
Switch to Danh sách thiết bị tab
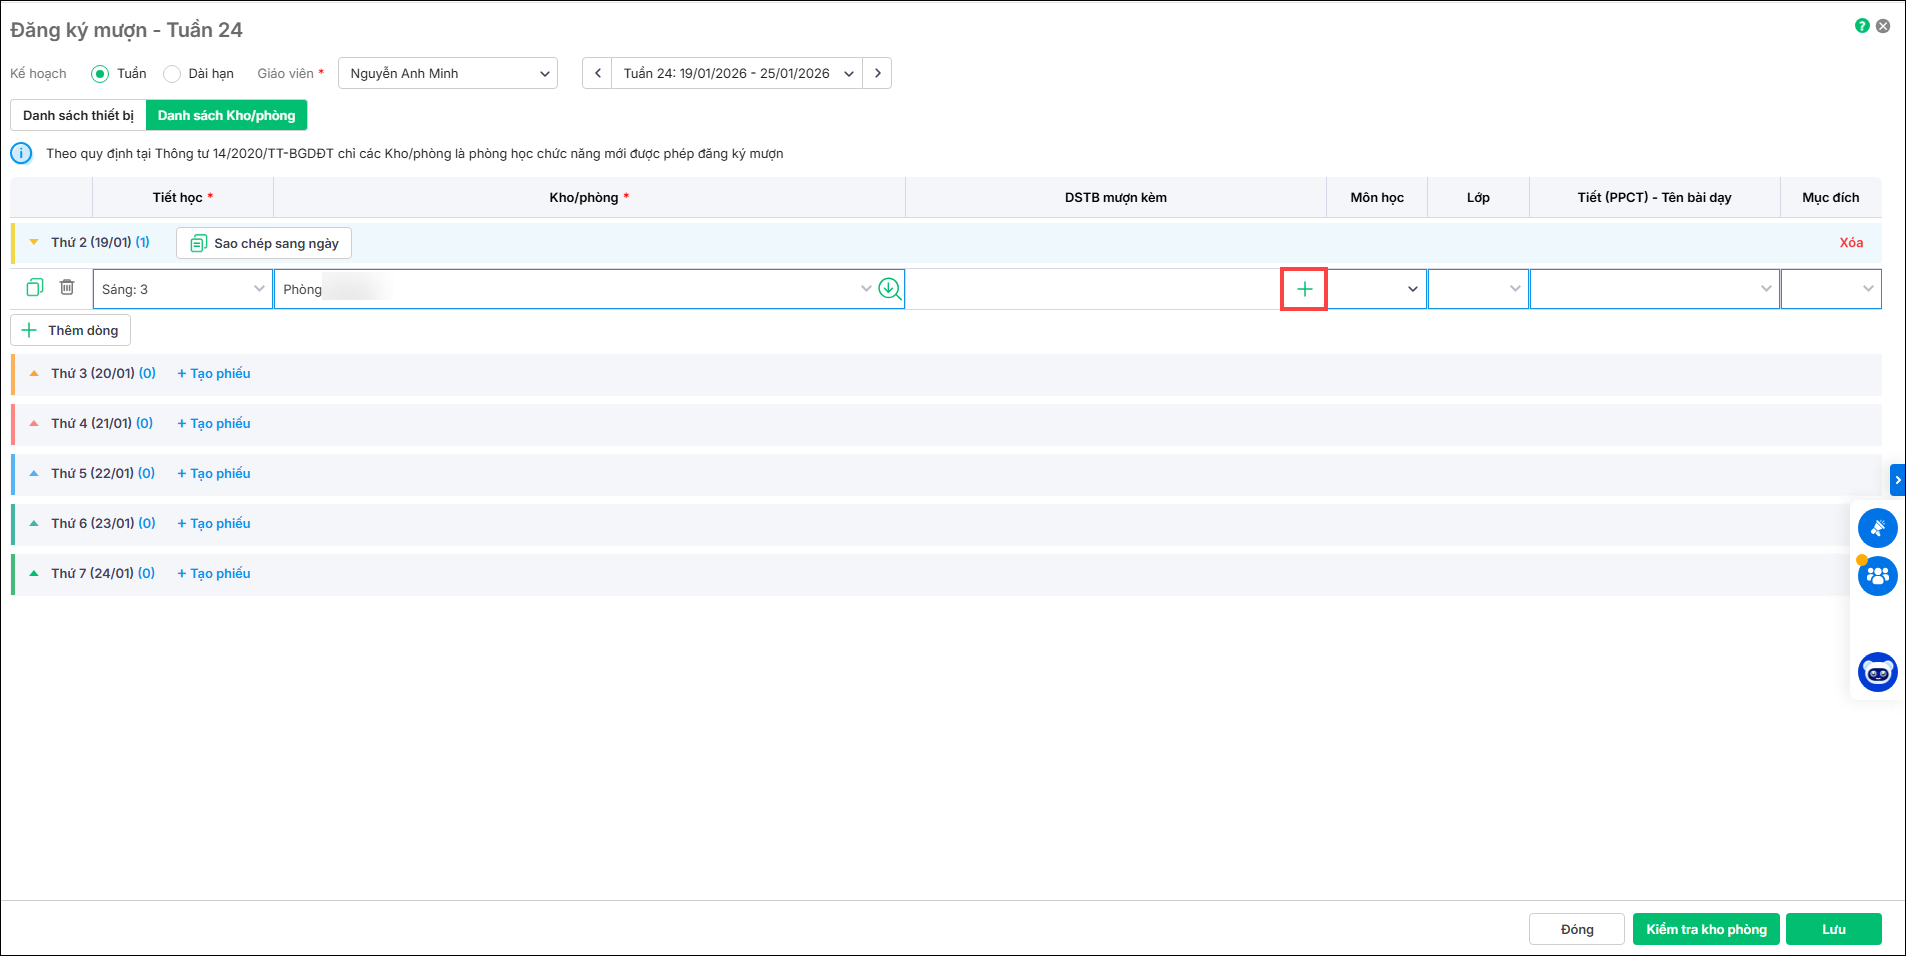[x=78, y=115]
